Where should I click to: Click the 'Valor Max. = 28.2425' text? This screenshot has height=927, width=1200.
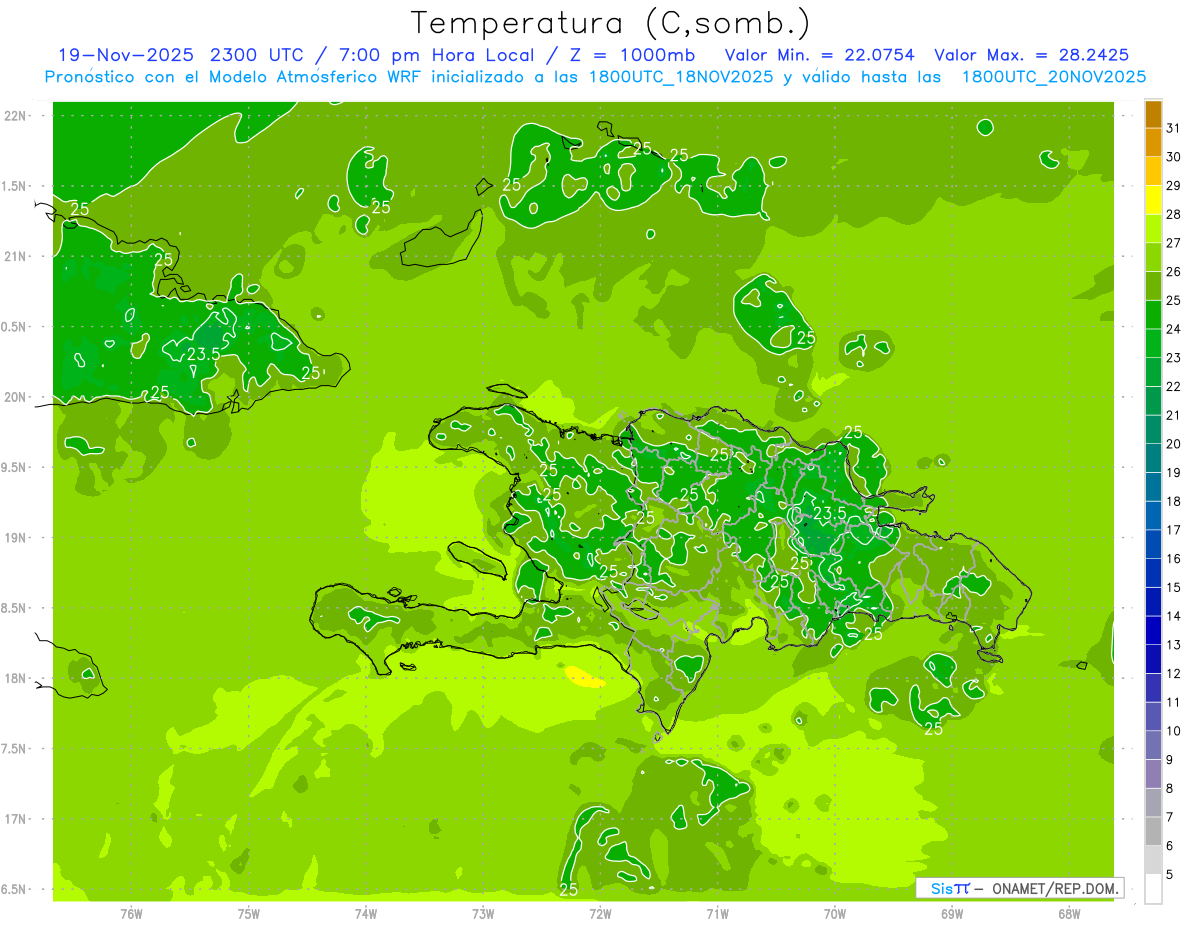(x=1032, y=55)
